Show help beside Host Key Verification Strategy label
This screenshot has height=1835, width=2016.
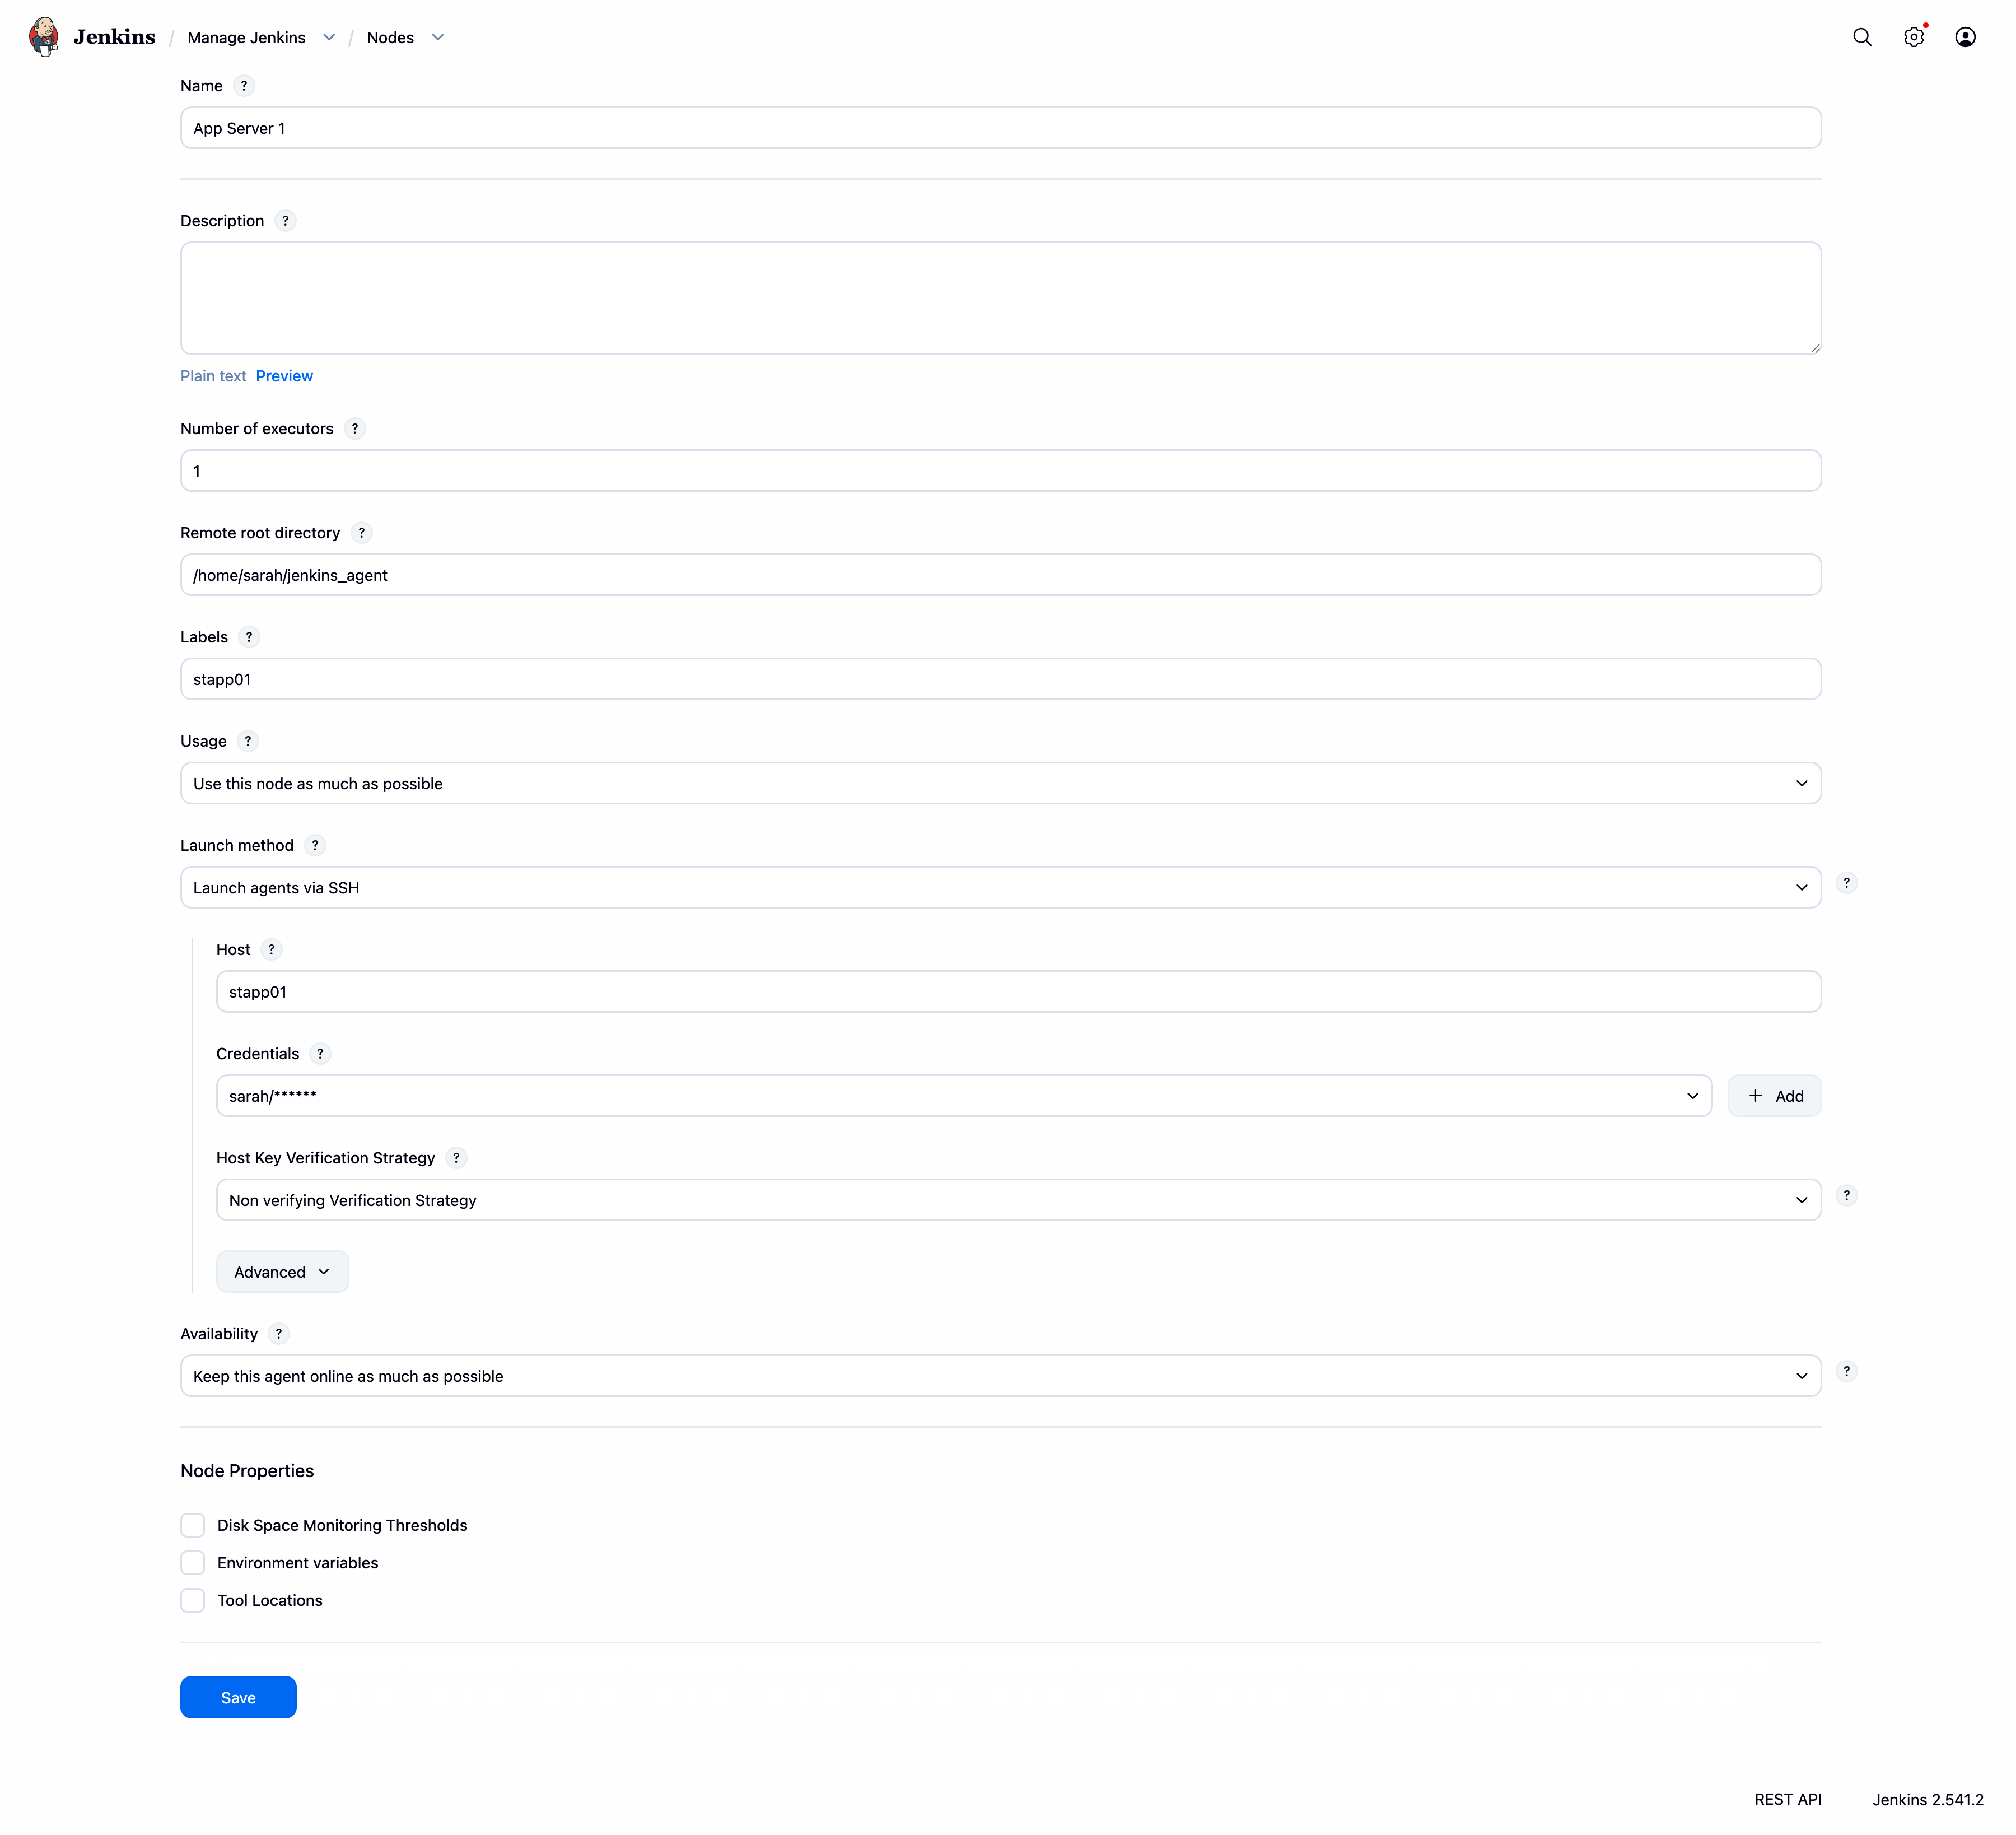[456, 1158]
